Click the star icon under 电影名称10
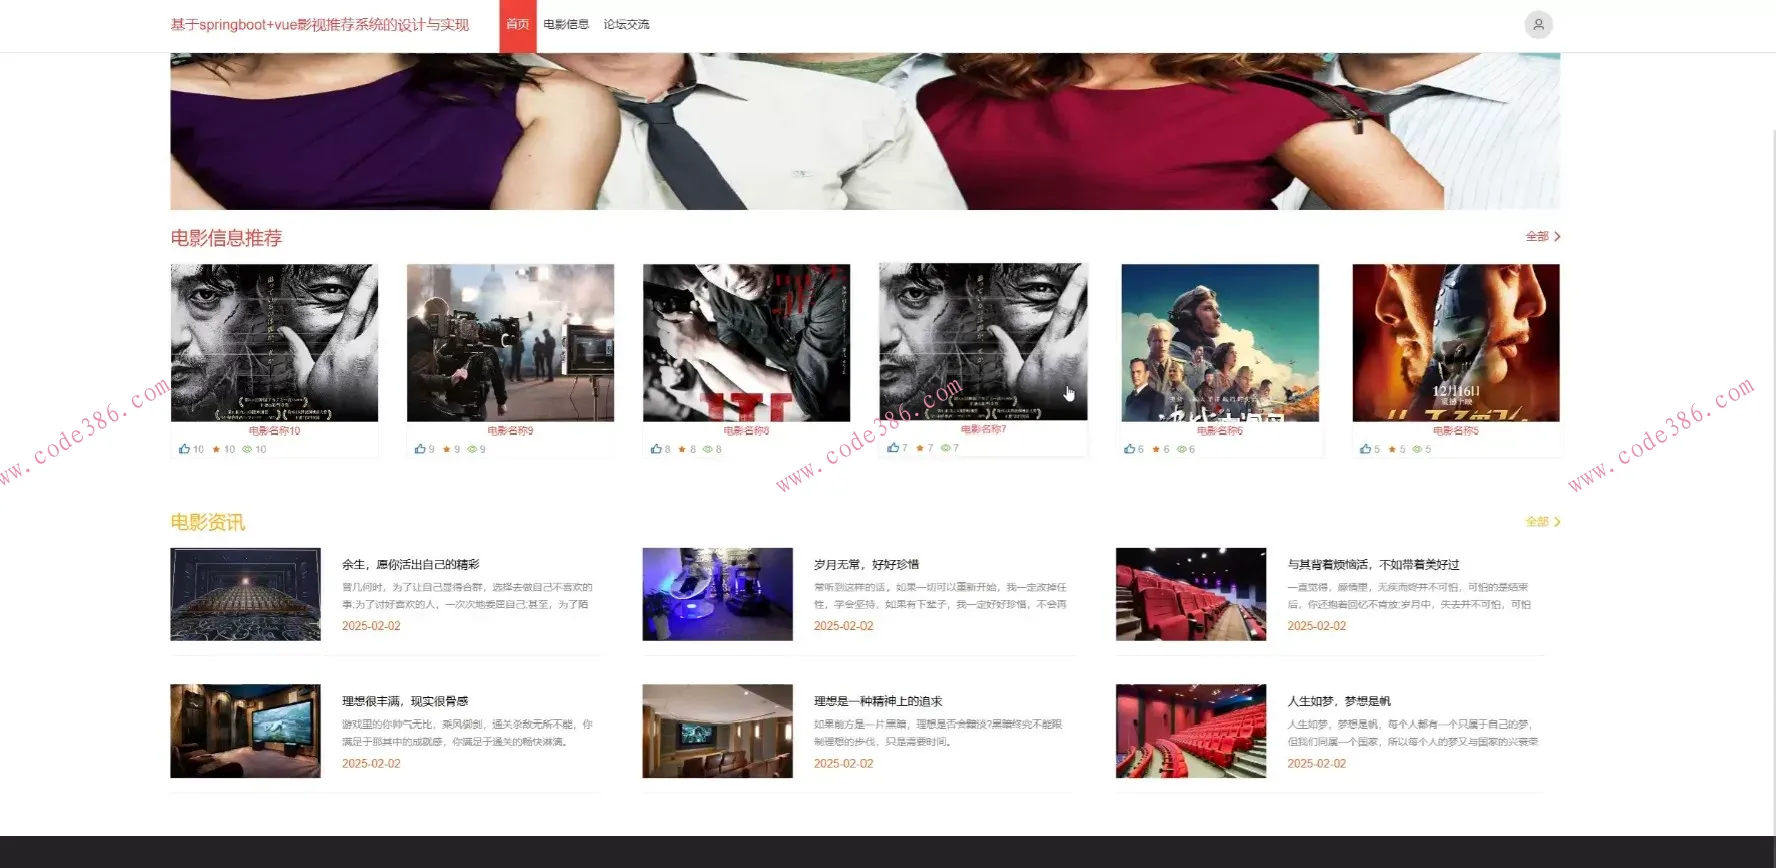 coord(216,449)
